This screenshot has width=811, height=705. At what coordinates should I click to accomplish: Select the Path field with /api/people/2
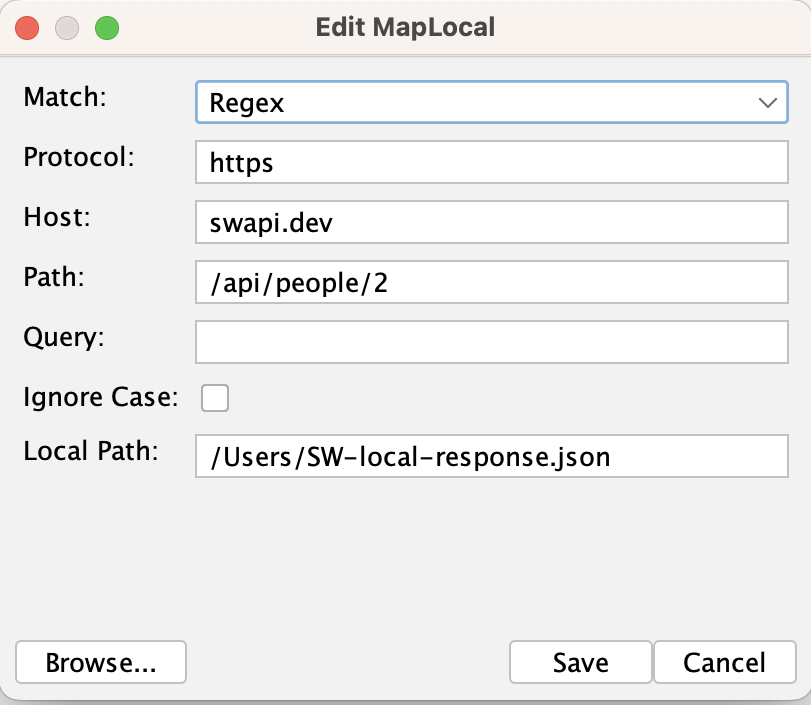[490, 282]
